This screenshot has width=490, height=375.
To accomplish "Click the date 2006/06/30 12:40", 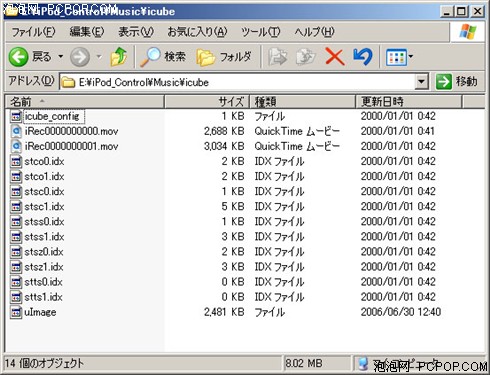I will 401,312.
